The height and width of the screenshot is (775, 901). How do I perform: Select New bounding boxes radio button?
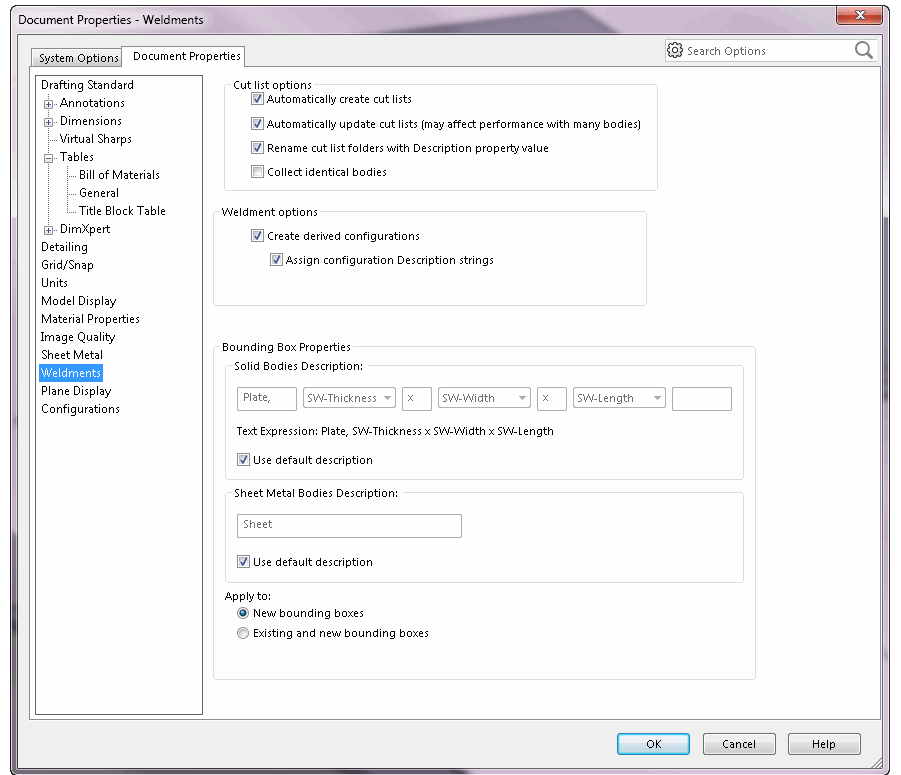click(243, 613)
